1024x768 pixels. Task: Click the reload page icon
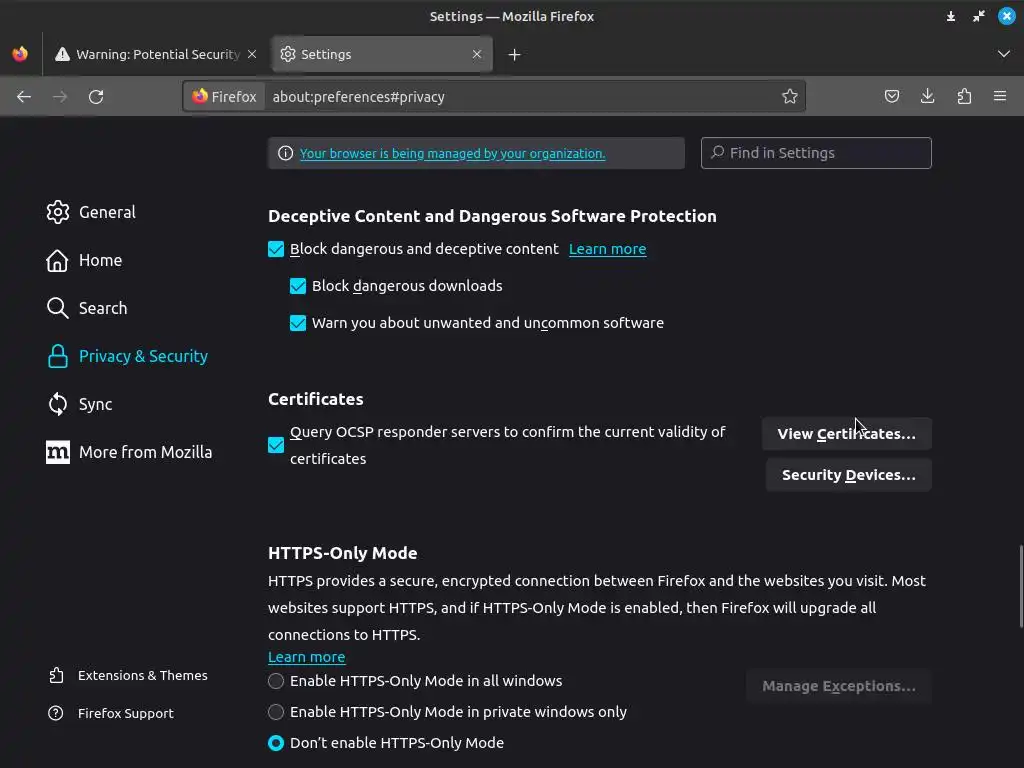click(x=96, y=97)
